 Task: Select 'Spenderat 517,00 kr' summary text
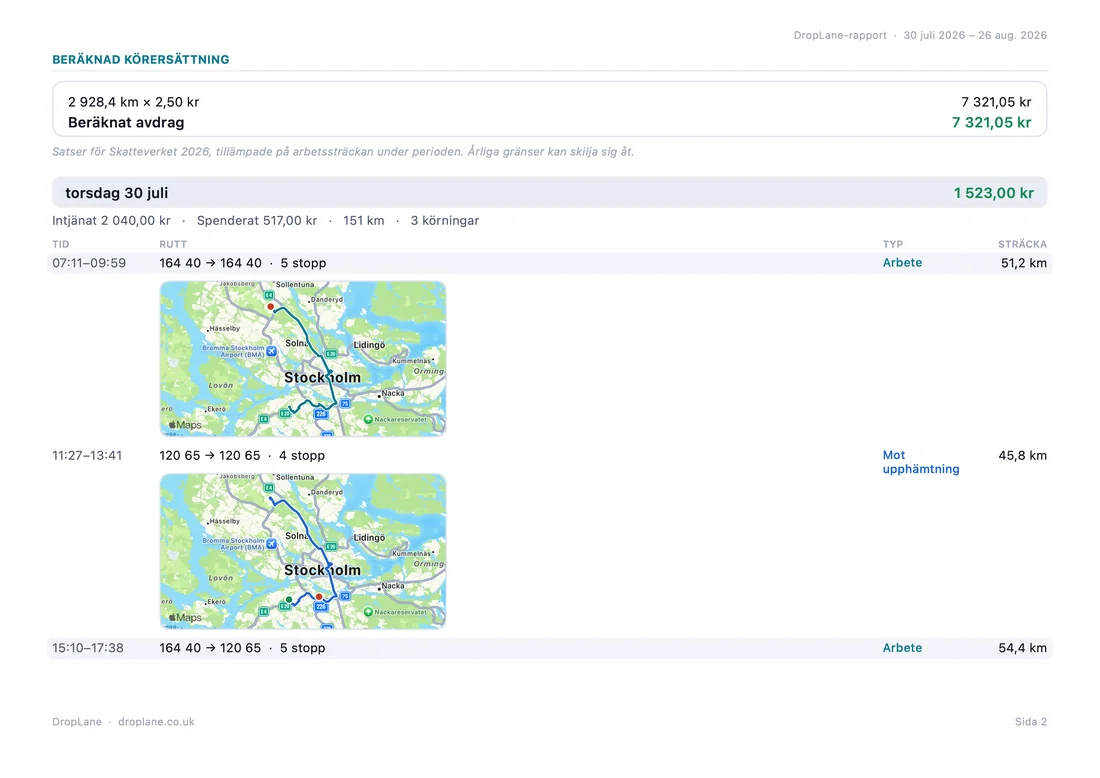tap(257, 220)
